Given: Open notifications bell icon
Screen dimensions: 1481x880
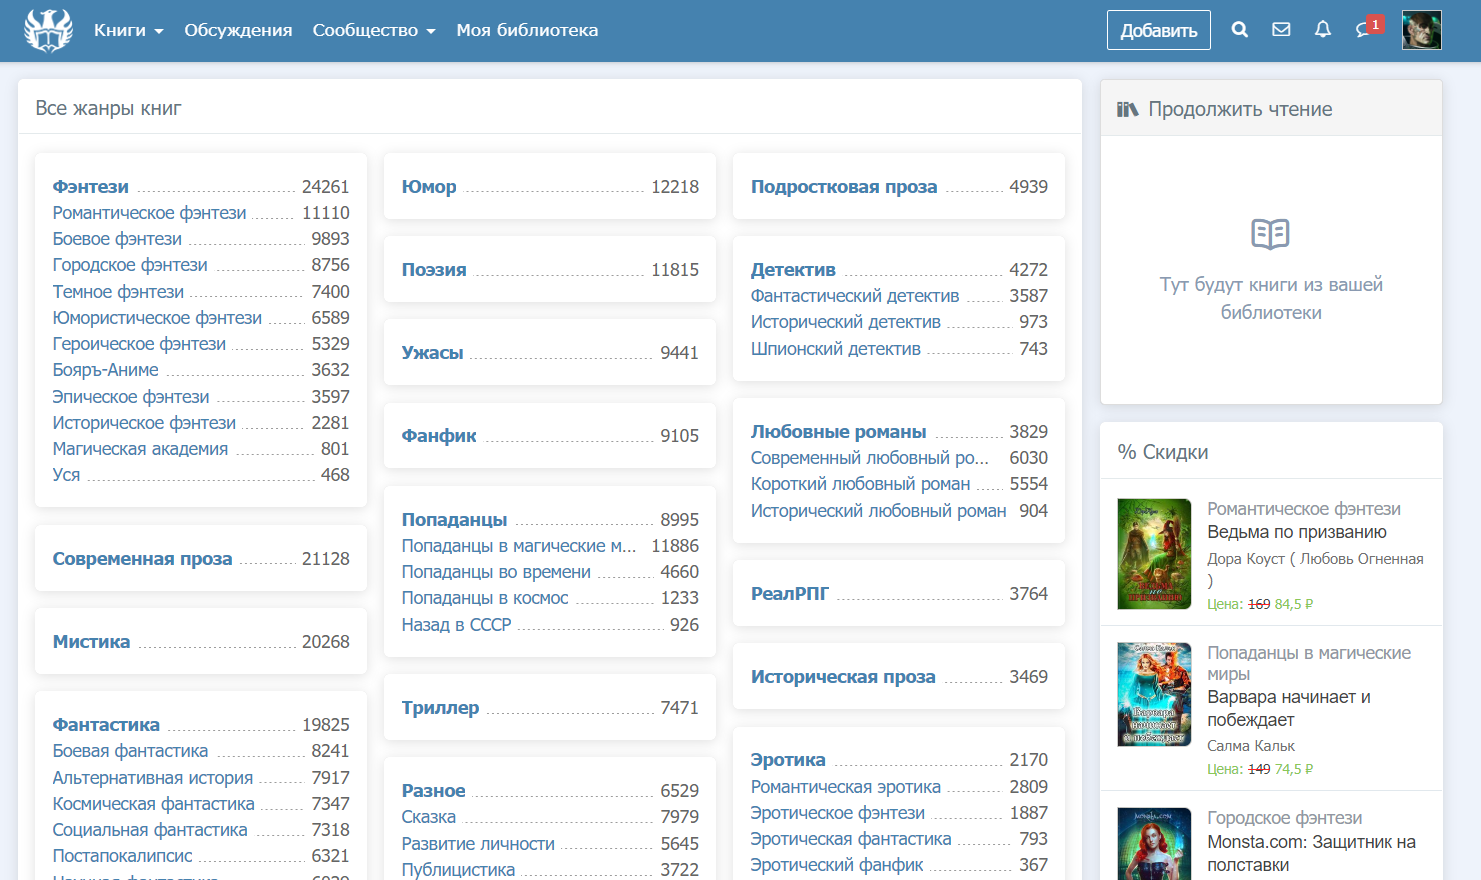Looking at the screenshot, I should 1323,30.
